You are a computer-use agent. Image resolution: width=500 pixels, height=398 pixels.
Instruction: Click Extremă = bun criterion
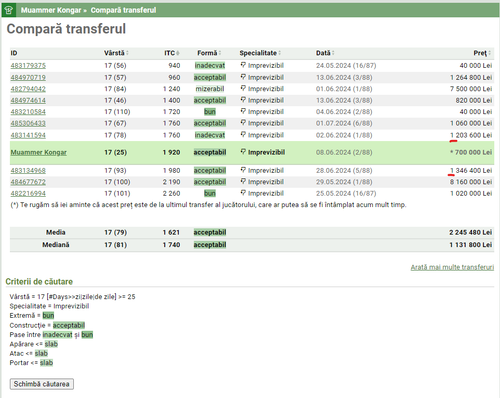(x=32, y=316)
